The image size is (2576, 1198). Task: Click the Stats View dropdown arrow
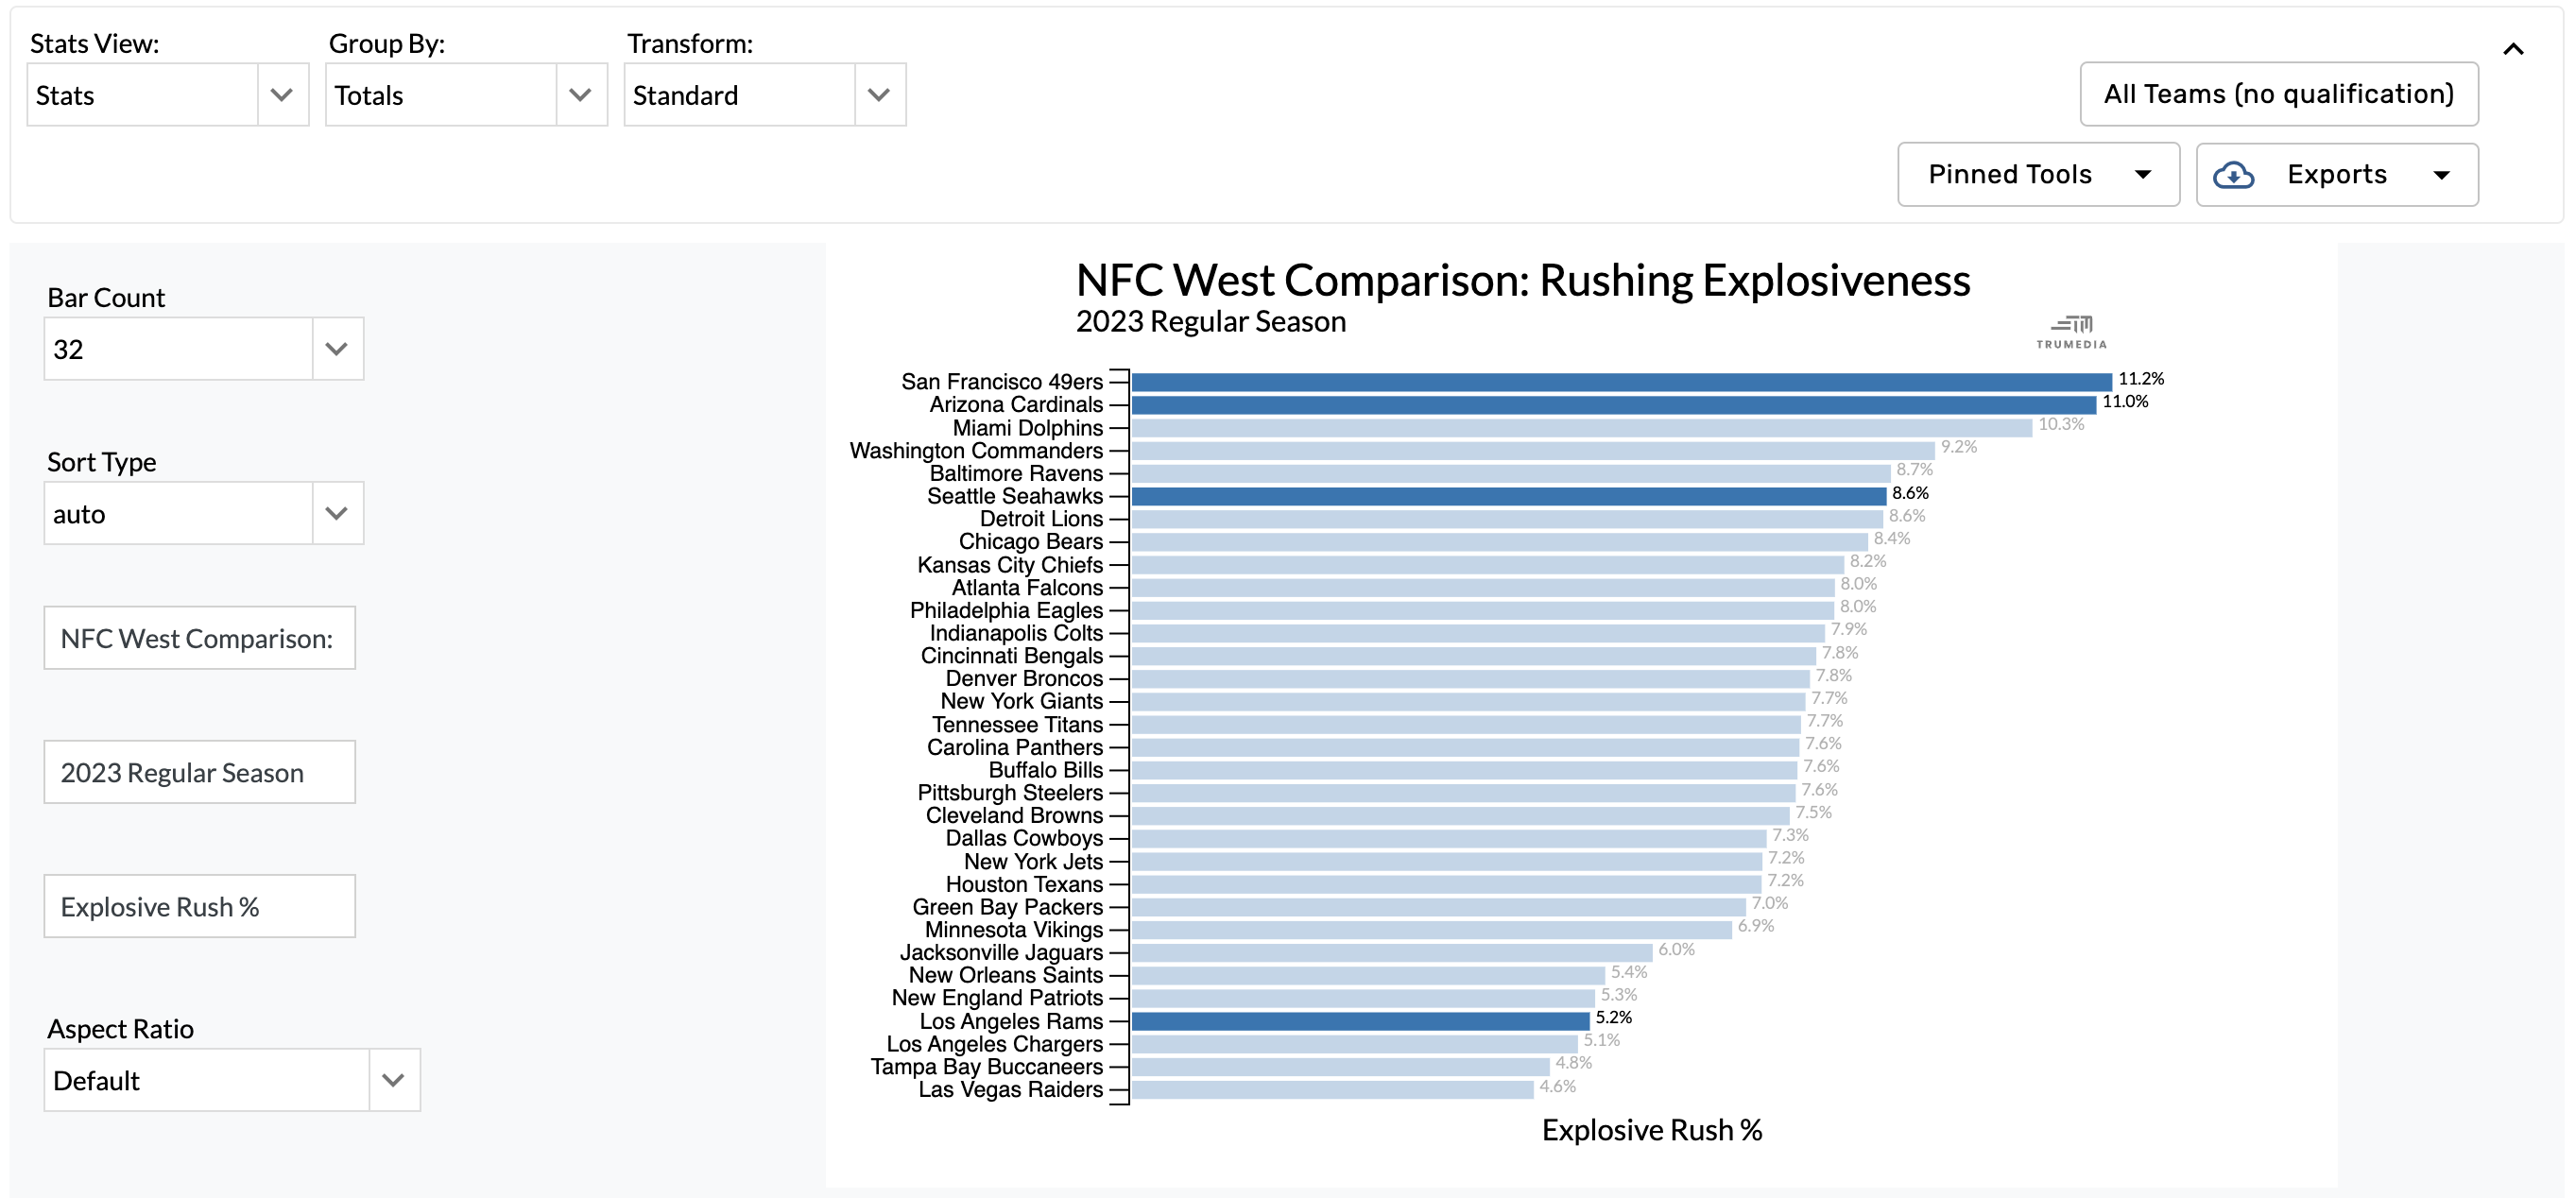281,94
